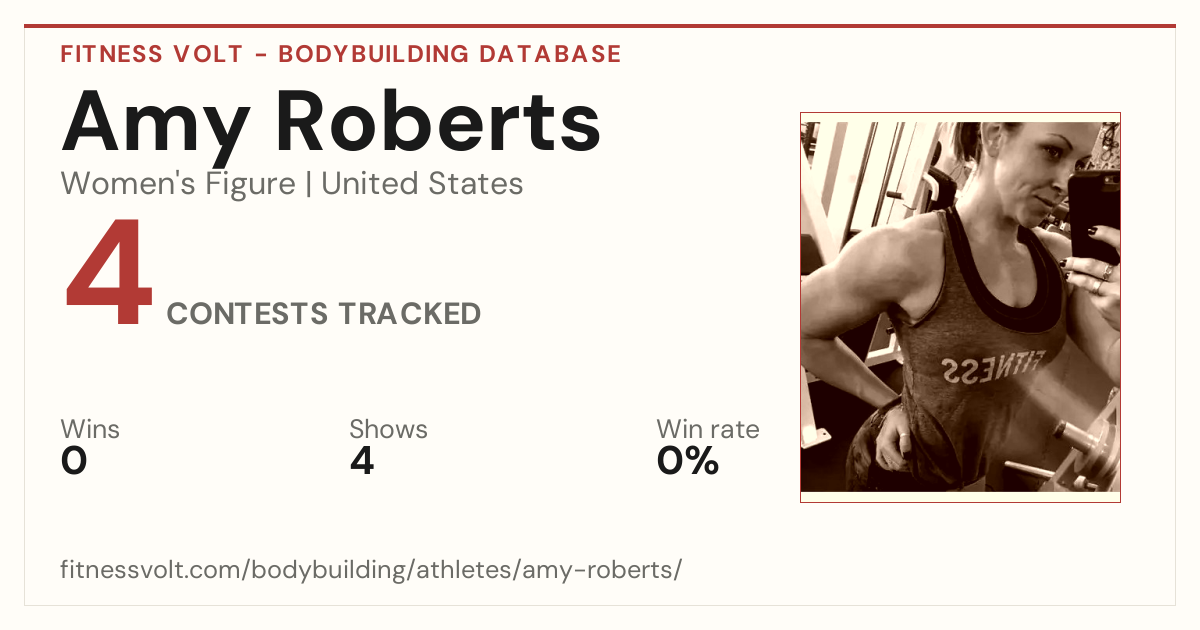
Task: Click the large red number 4
Action: coord(109,275)
